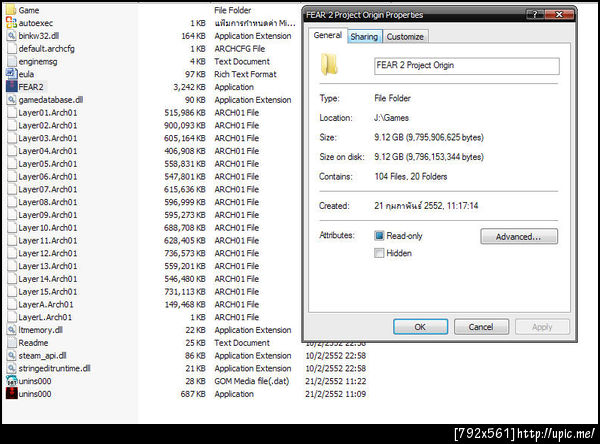The image size is (600, 444).
Task: Select the FEAR2 application icon
Action: (x=11, y=87)
